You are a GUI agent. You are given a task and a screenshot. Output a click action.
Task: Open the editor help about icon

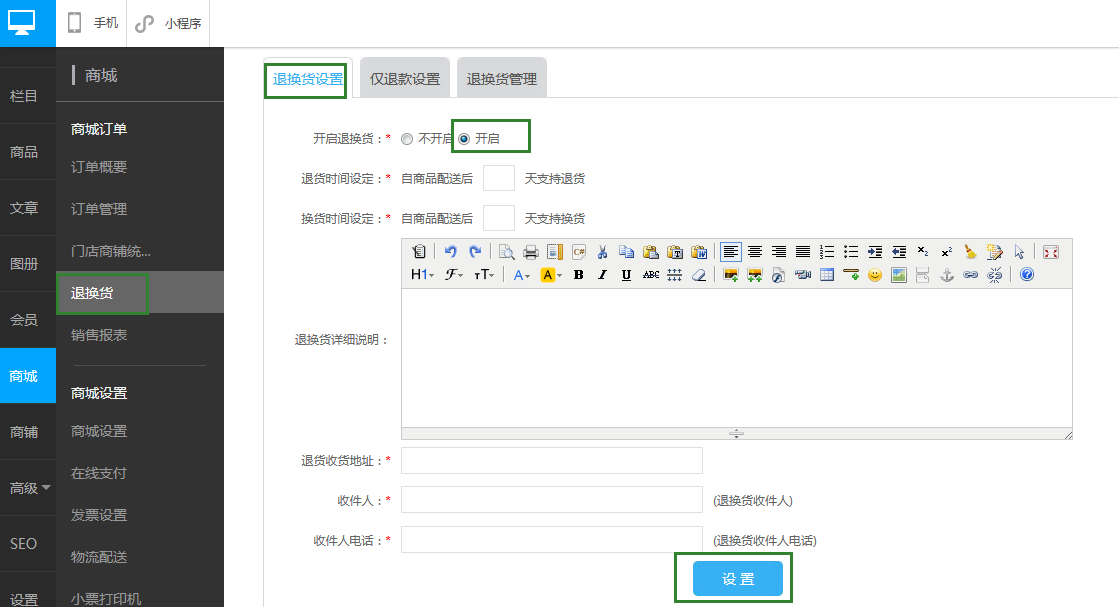pos(1027,275)
